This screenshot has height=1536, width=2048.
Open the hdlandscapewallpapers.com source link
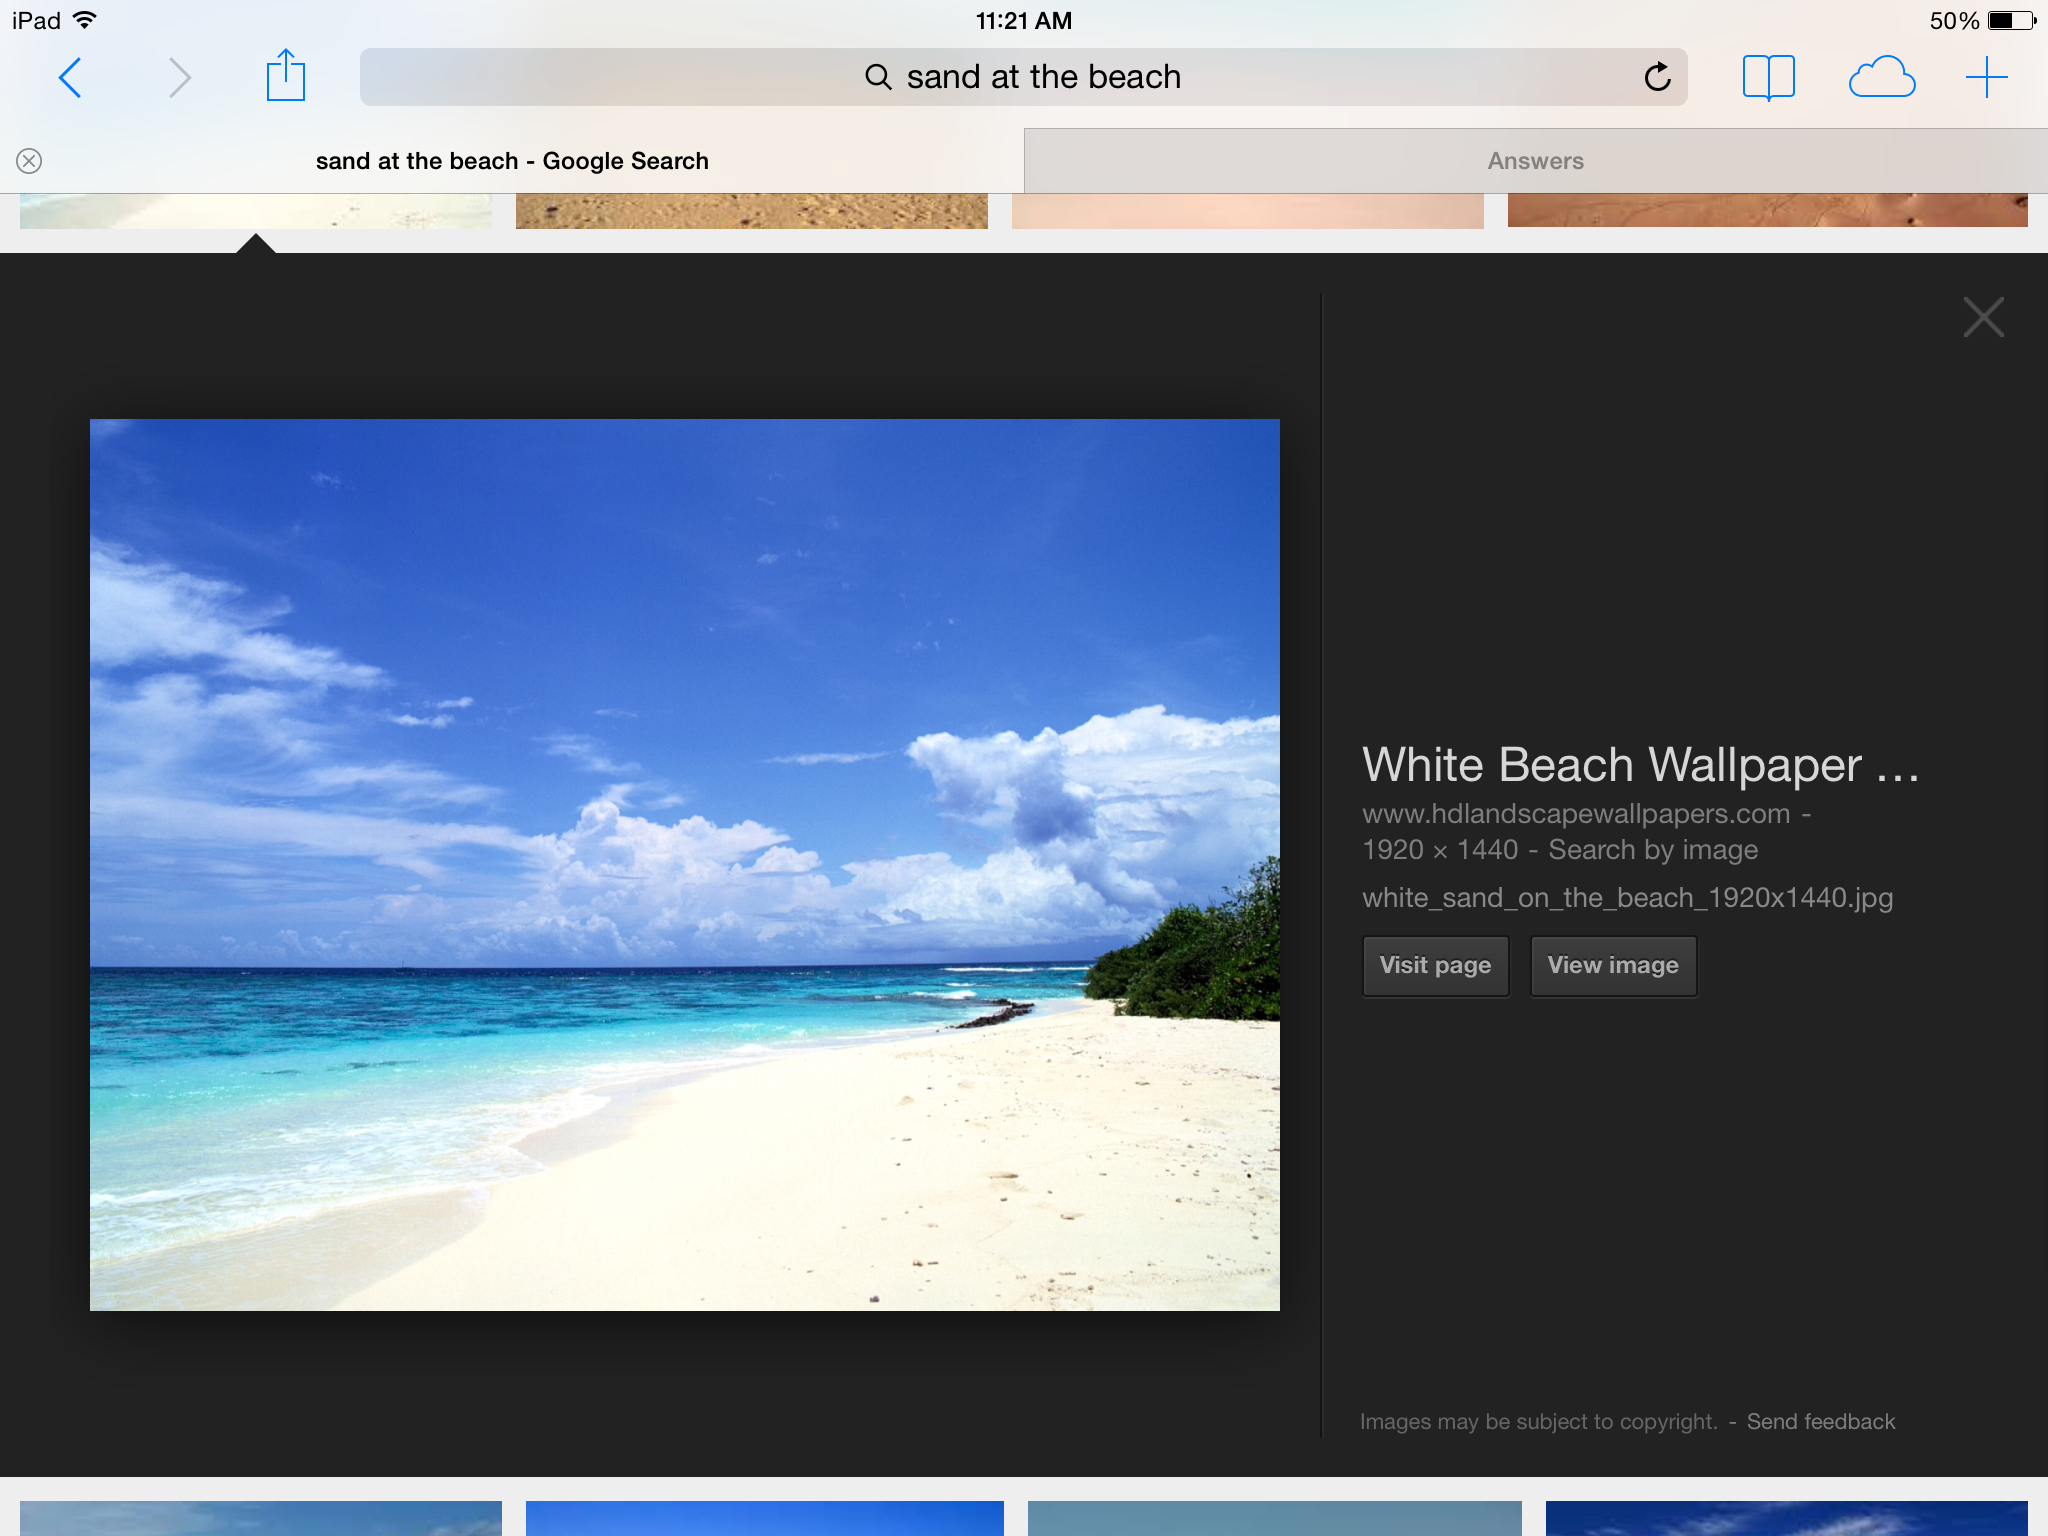click(1576, 814)
